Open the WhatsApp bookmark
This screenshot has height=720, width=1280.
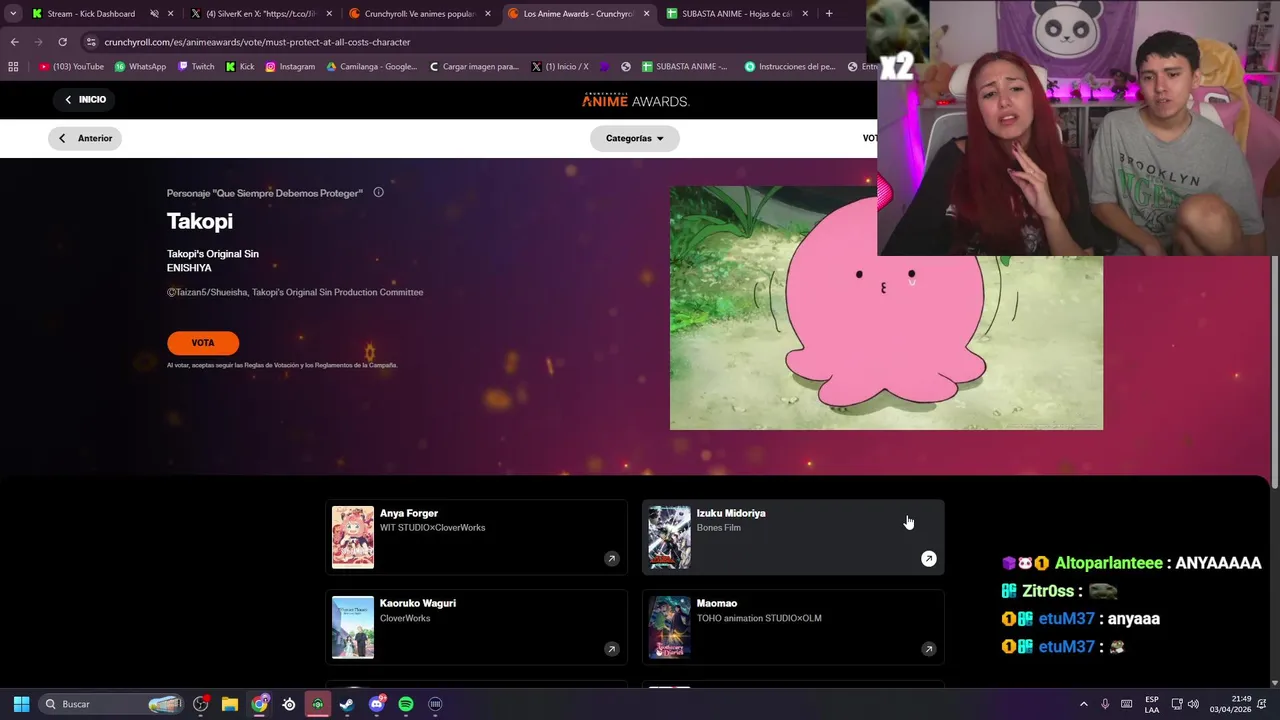click(140, 67)
